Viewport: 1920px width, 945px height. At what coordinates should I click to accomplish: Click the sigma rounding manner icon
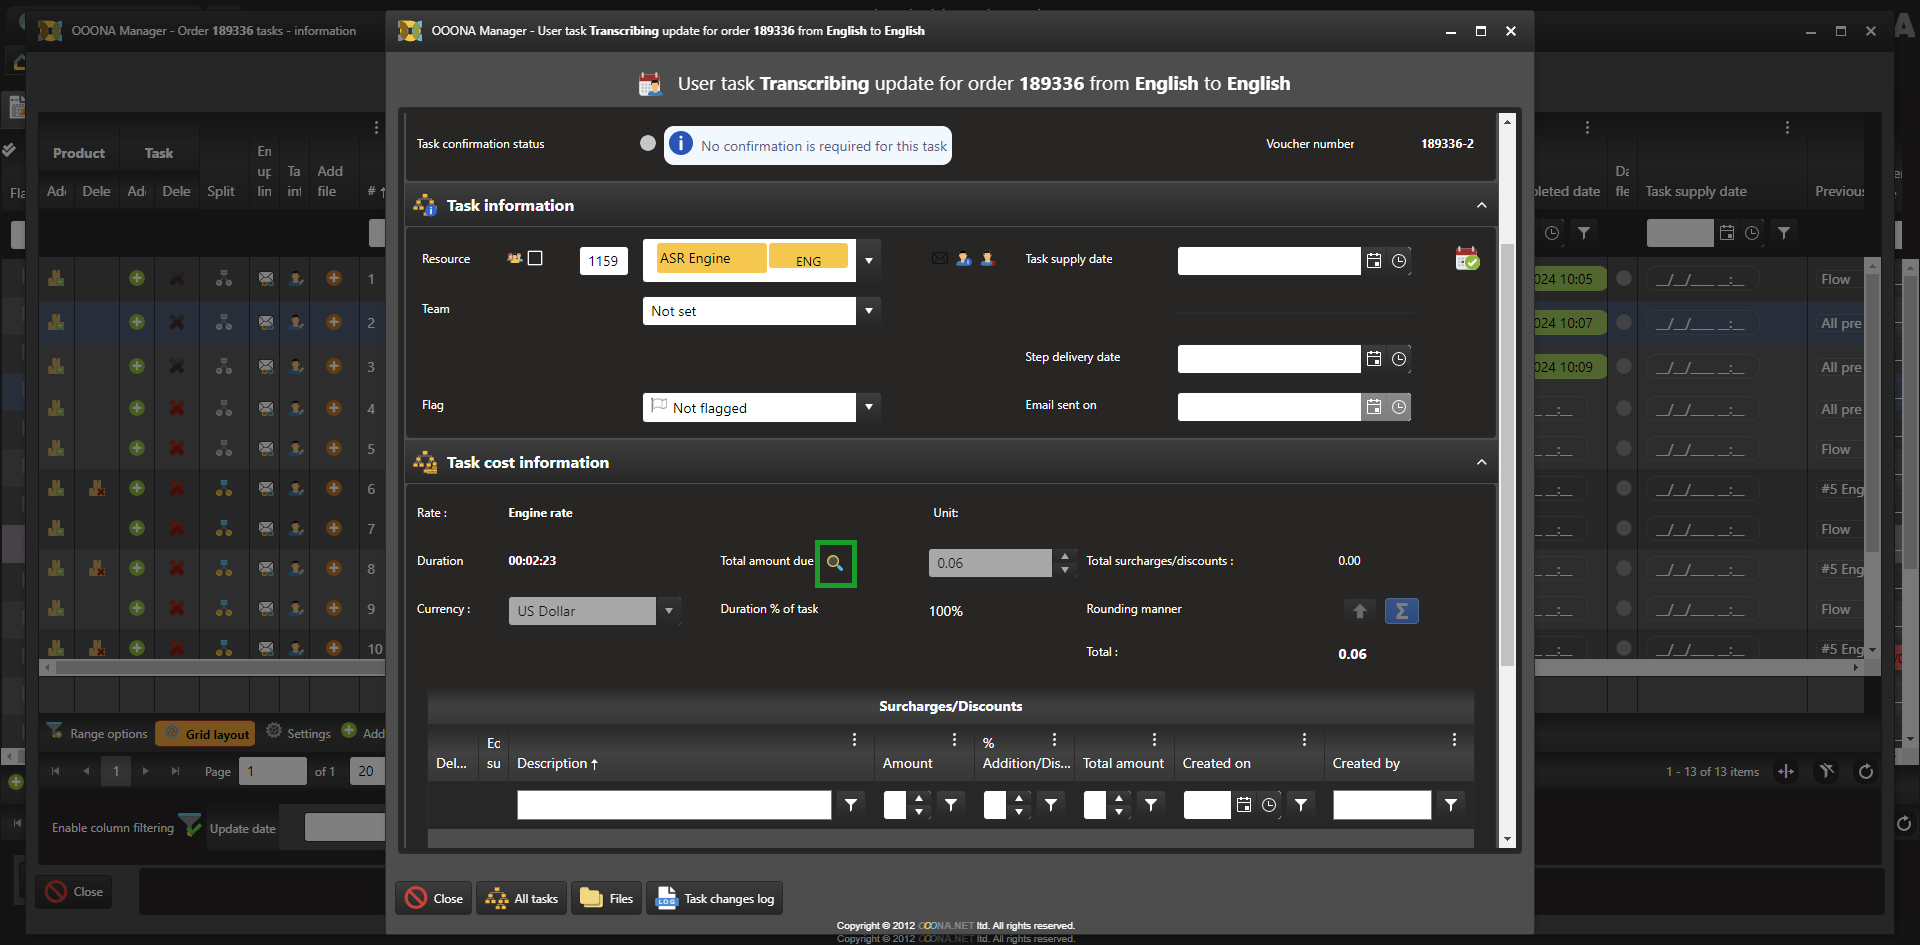coord(1401,611)
